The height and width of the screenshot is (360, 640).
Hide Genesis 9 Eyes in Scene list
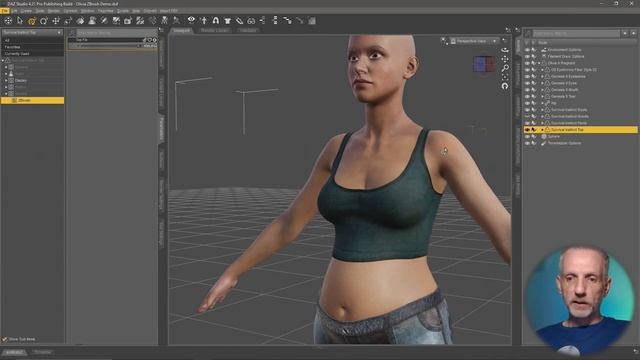(x=527, y=83)
